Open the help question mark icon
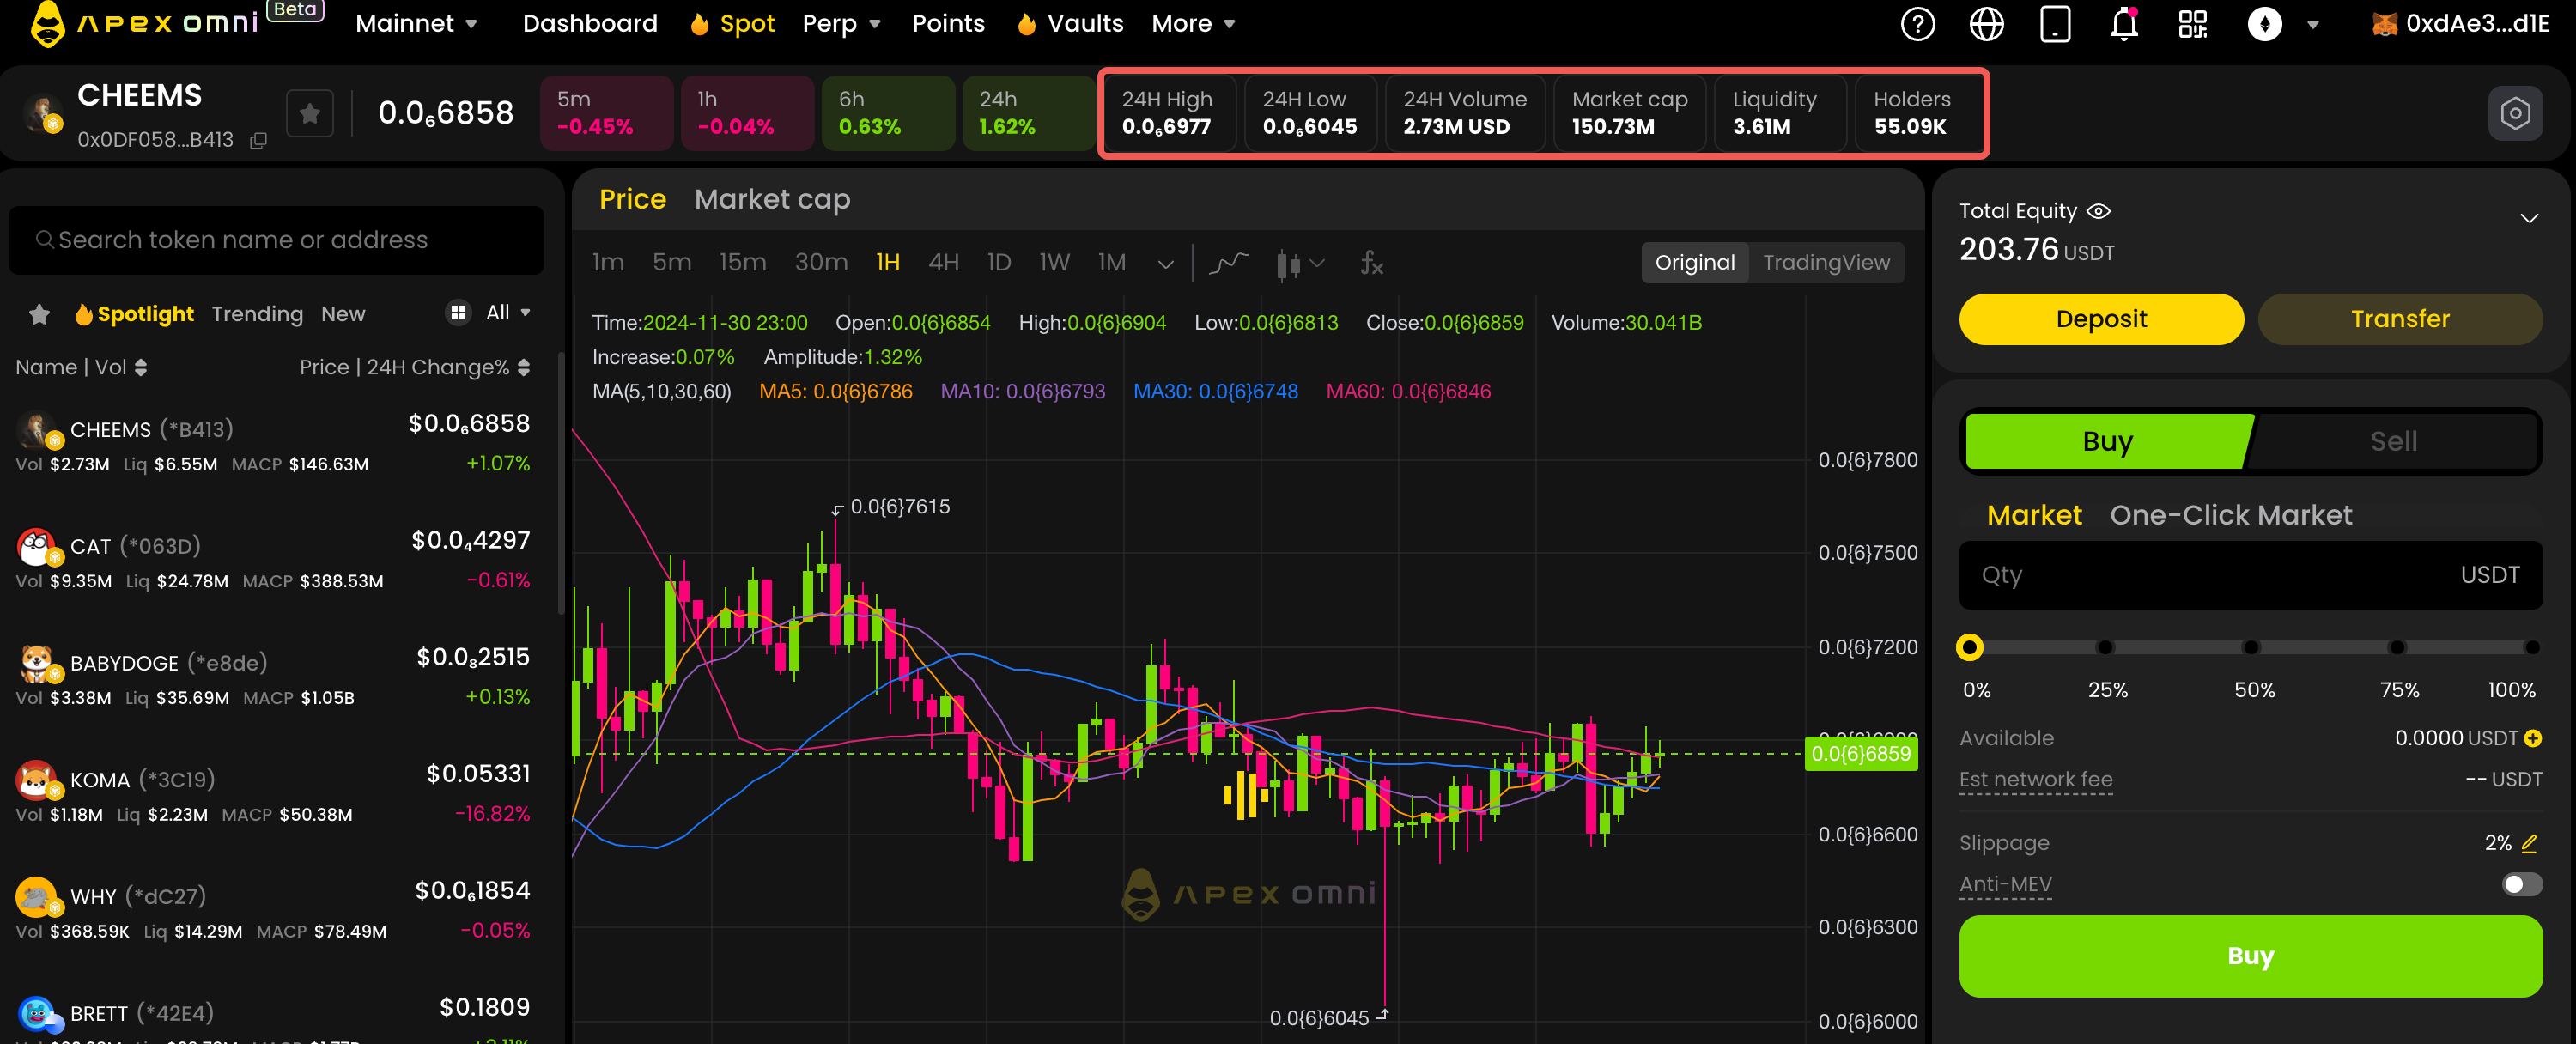Screen dimensions: 2576x1044 click(1917, 24)
